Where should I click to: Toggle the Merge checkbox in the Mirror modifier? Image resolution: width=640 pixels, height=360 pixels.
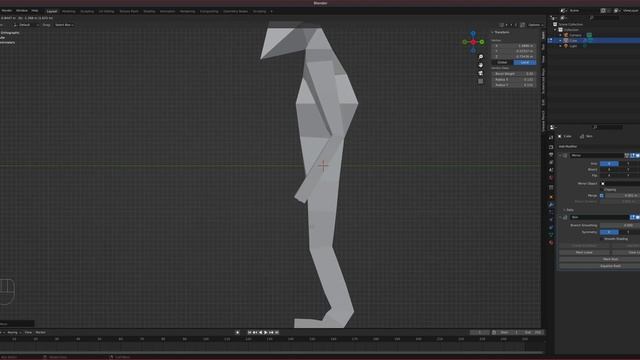click(x=602, y=196)
